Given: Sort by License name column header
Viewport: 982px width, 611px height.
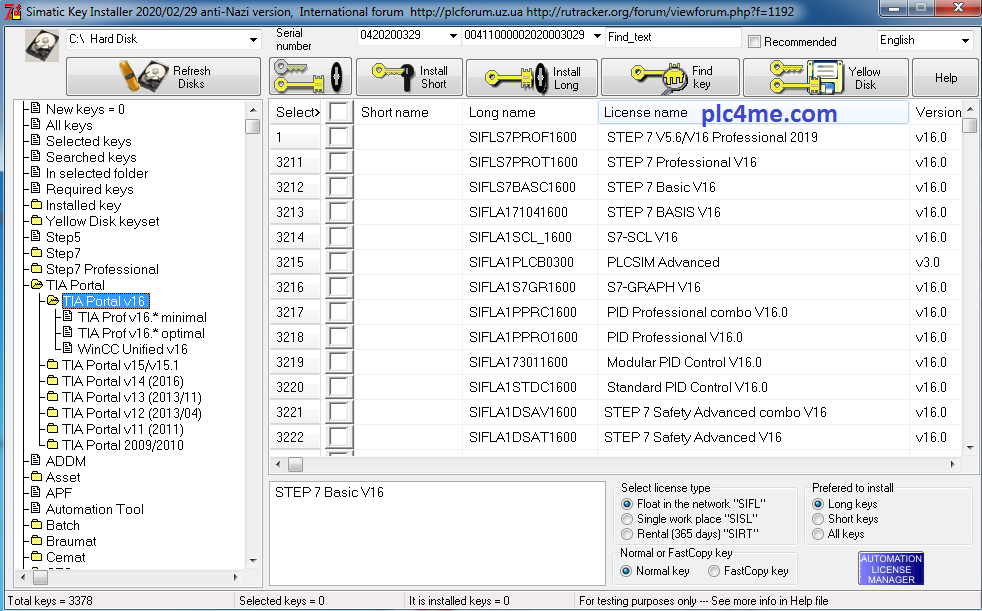Looking at the screenshot, I should 646,112.
